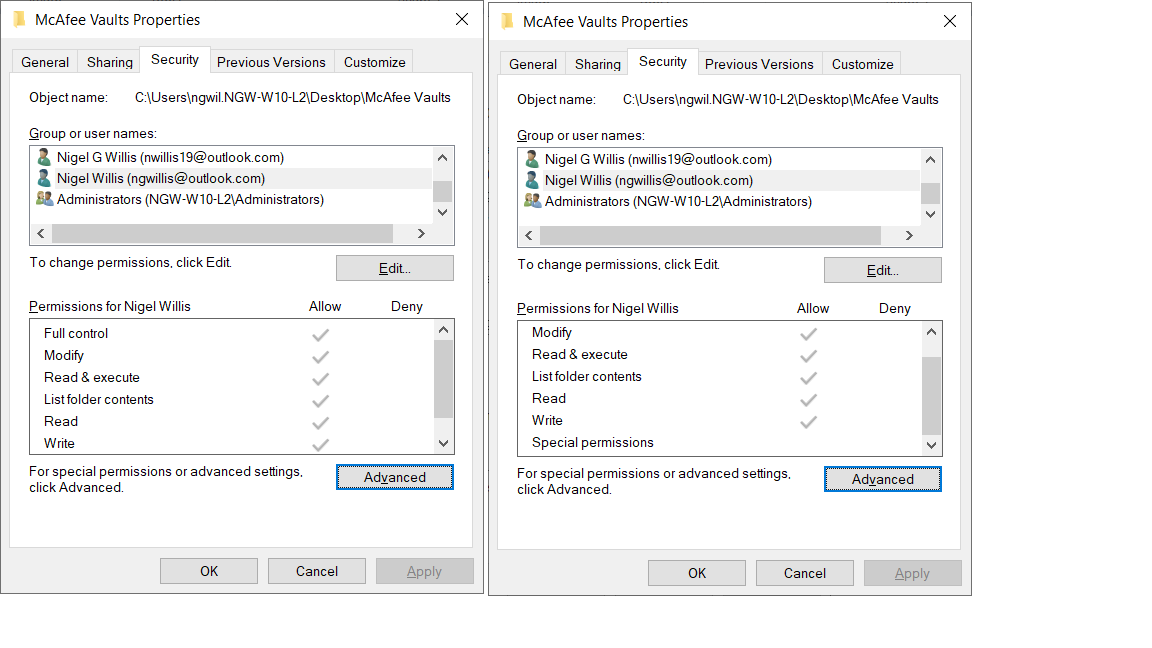The image size is (1152, 648).
Task: Click user list scroll up arrow, left window
Action: click(442, 157)
